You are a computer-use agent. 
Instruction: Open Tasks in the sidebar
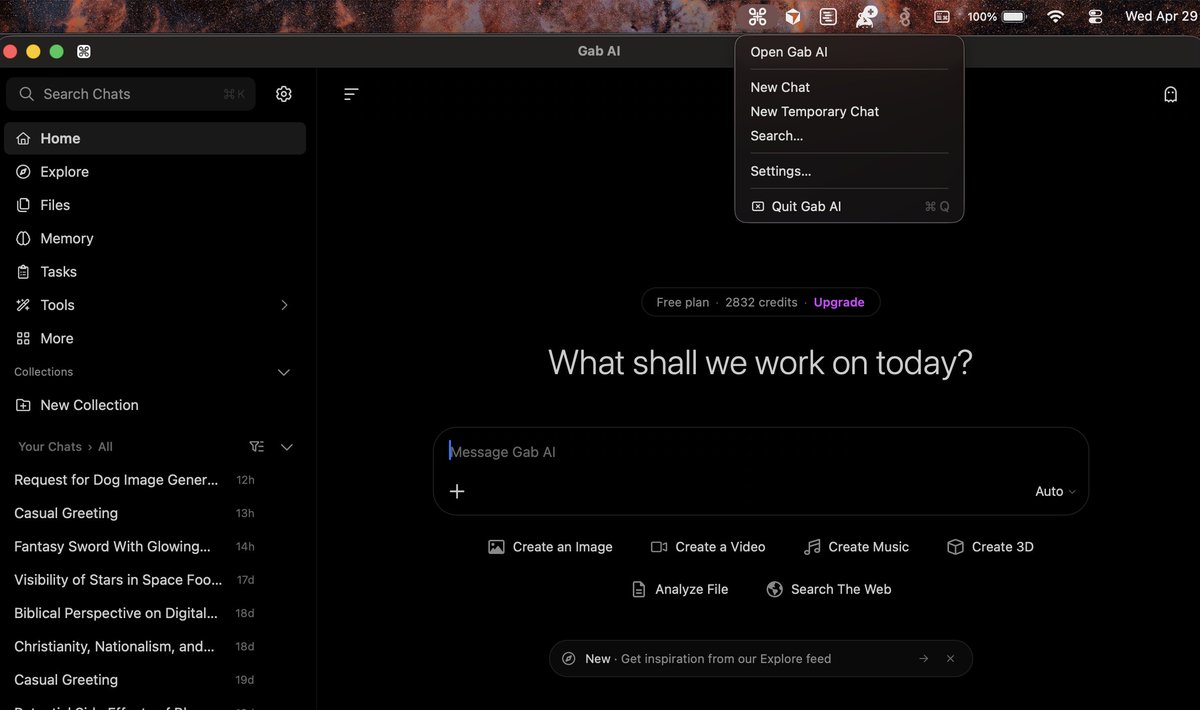(155, 272)
